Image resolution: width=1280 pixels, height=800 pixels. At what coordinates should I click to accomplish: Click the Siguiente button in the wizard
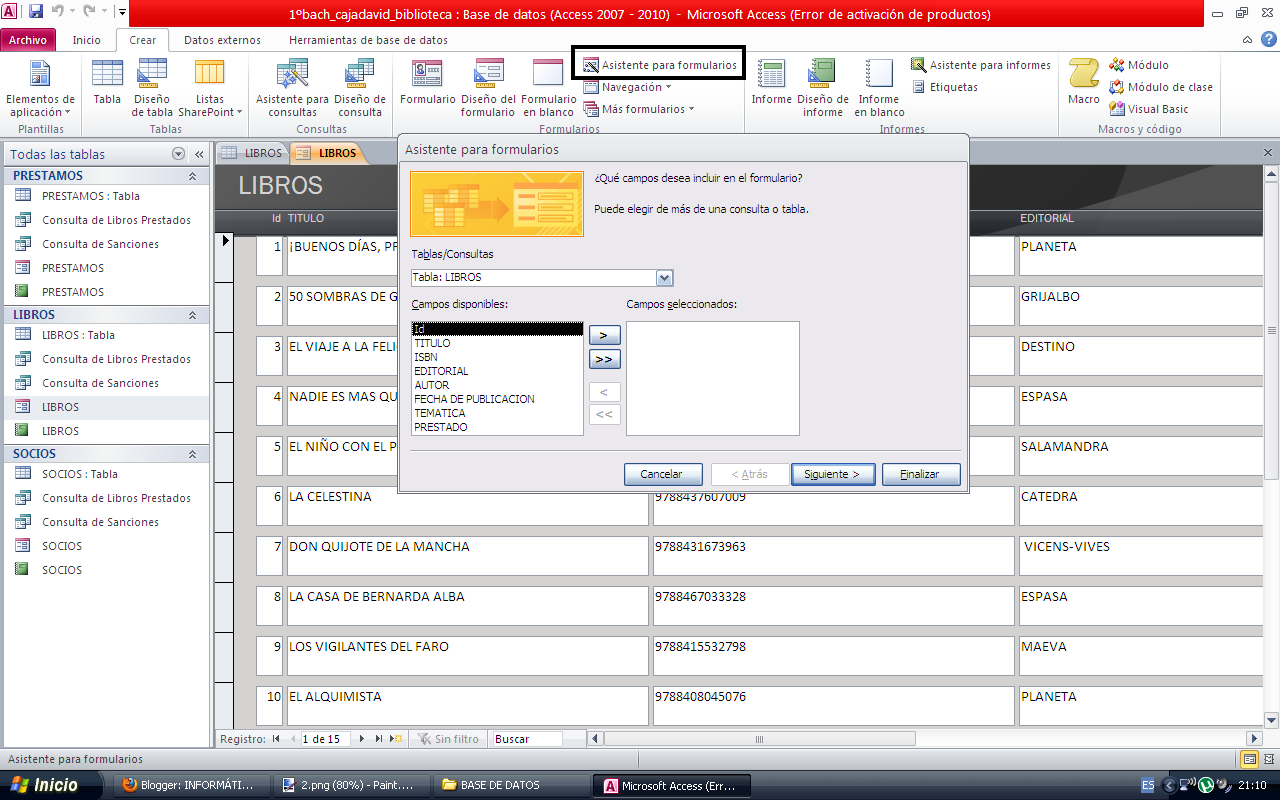833,474
